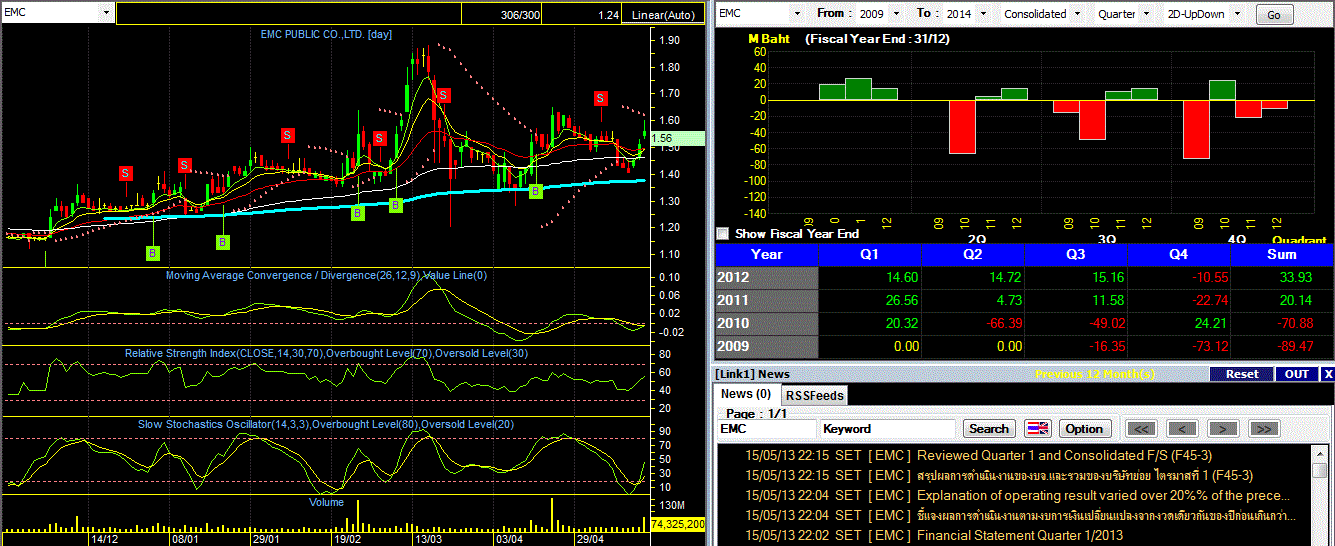Open the To year 2014 dropdown

coord(984,14)
